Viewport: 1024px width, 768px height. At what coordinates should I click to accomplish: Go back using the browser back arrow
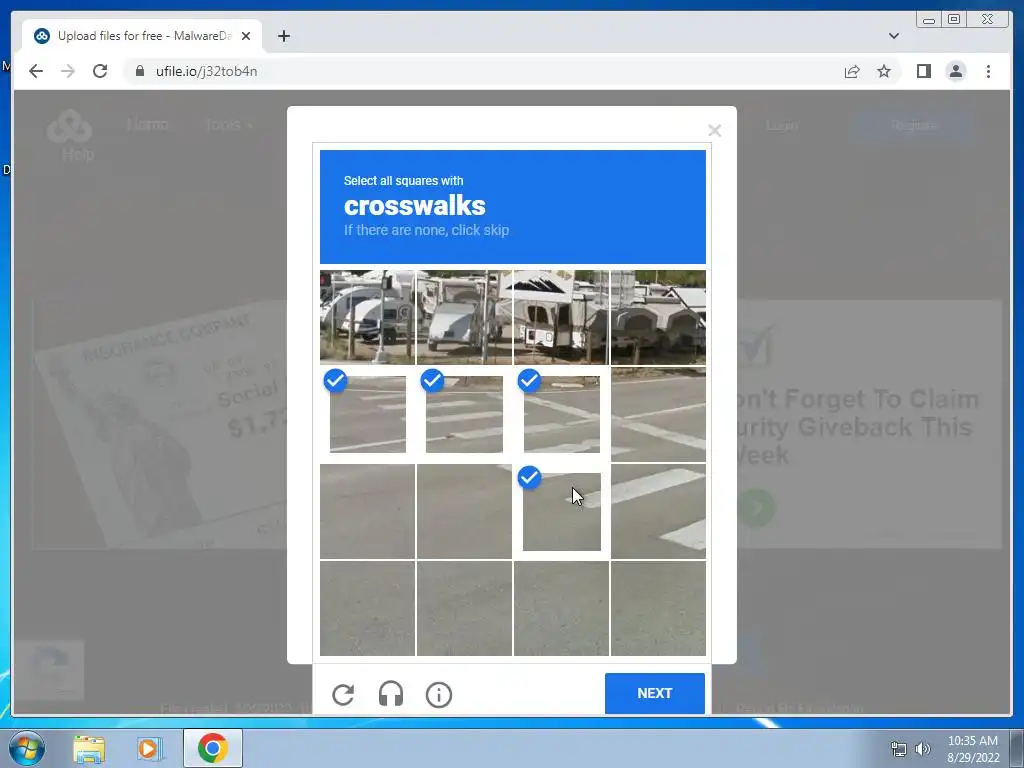[x=36, y=71]
